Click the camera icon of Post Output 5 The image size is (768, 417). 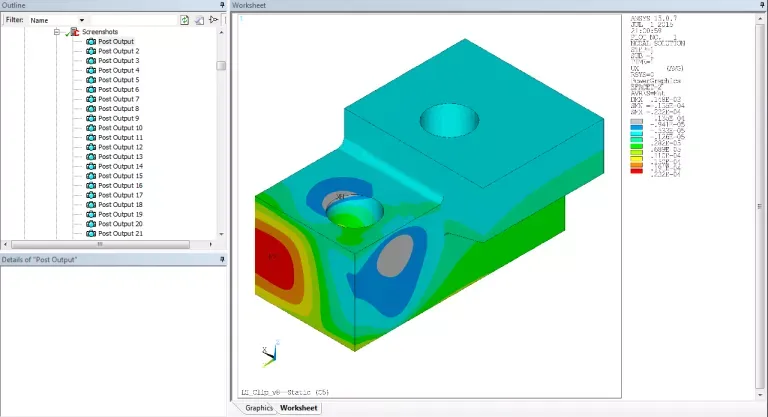[91, 80]
